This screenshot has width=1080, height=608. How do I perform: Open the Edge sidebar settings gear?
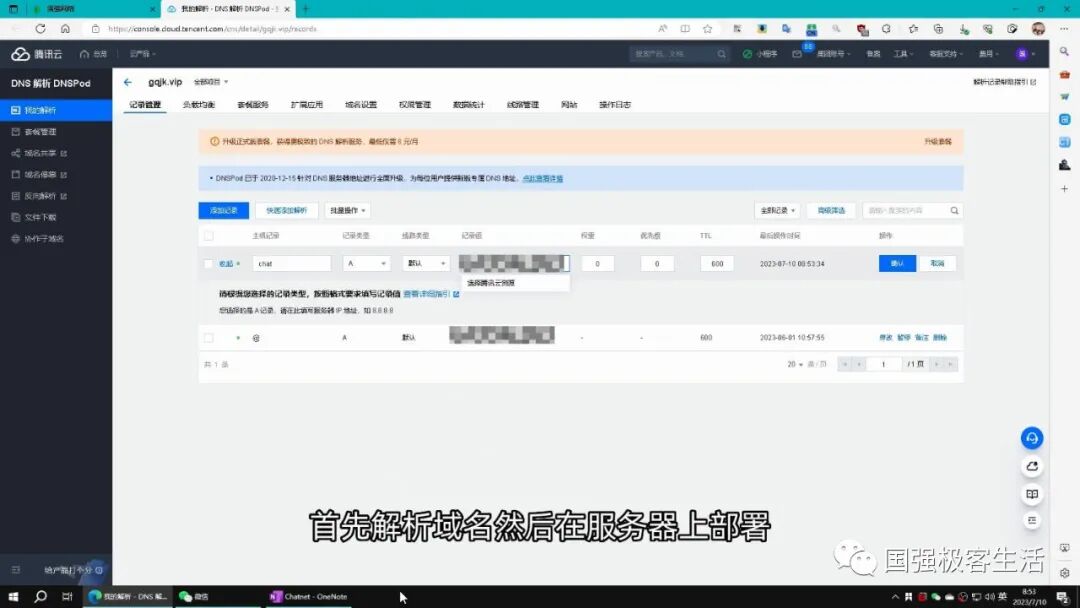click(x=1065, y=573)
